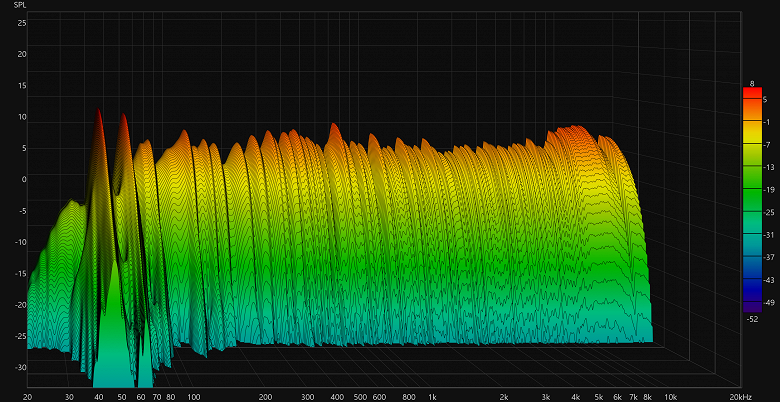The width and height of the screenshot is (780, 402).
Task: Click the 8 label above the color legend
Action: (x=752, y=84)
